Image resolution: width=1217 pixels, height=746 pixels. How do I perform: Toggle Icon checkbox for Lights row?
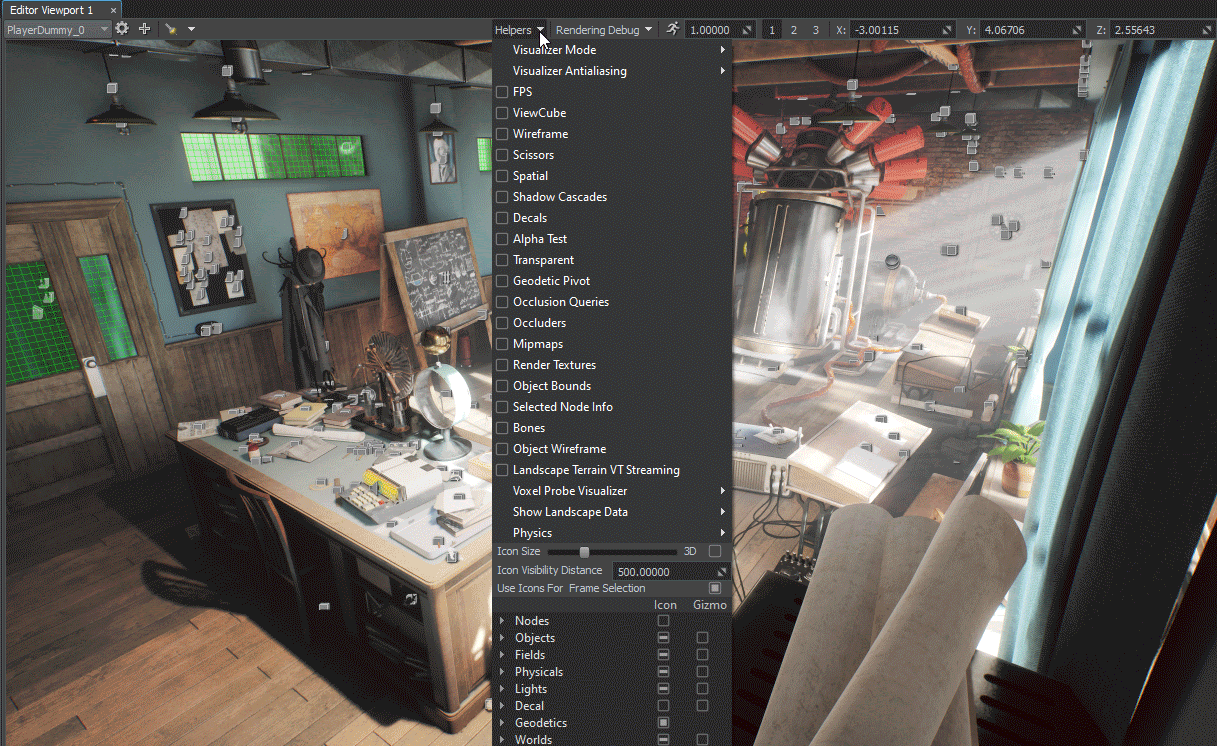point(663,689)
